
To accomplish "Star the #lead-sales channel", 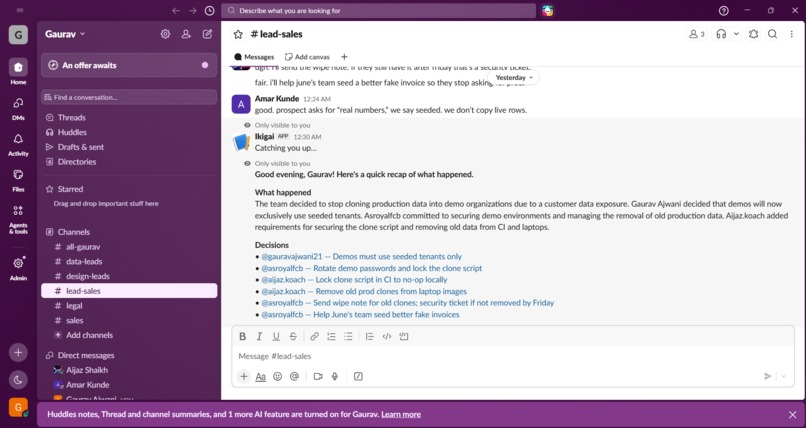I will pyautogui.click(x=238, y=34).
